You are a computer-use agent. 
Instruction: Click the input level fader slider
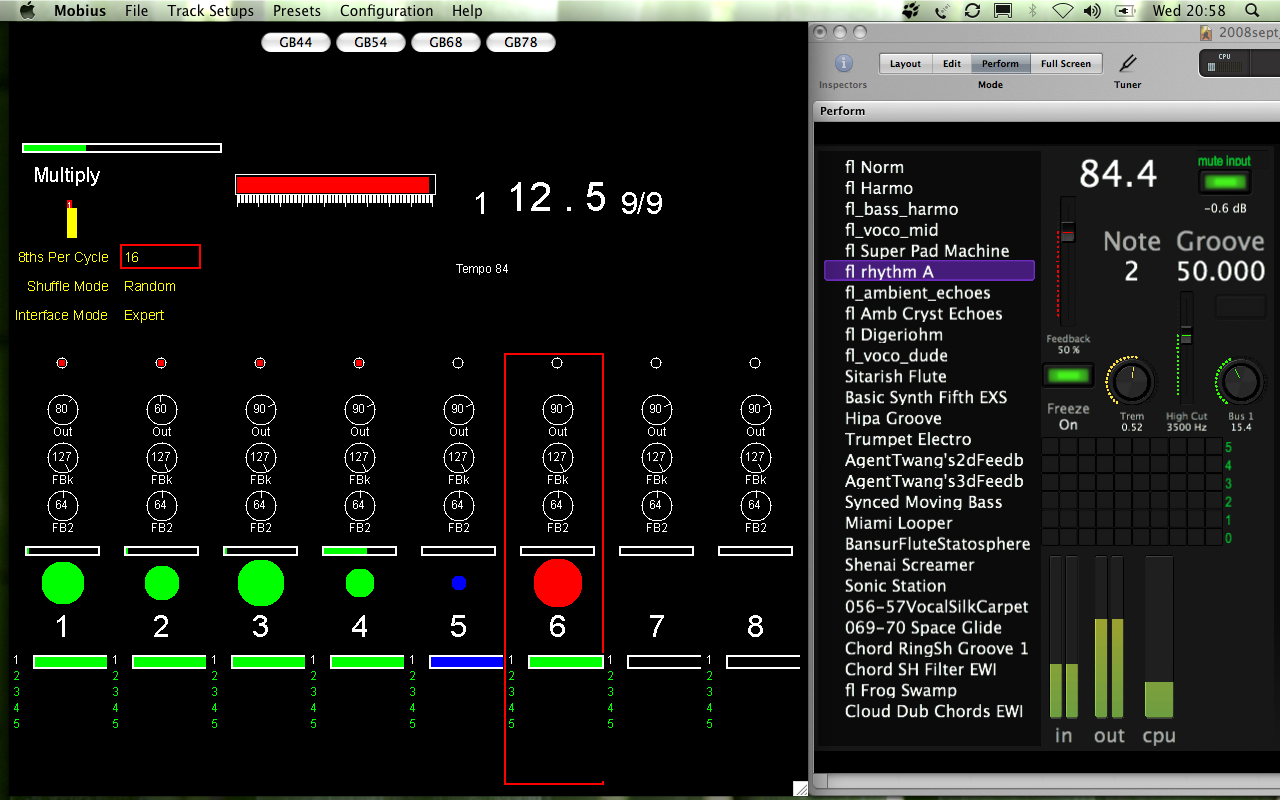(1068, 235)
